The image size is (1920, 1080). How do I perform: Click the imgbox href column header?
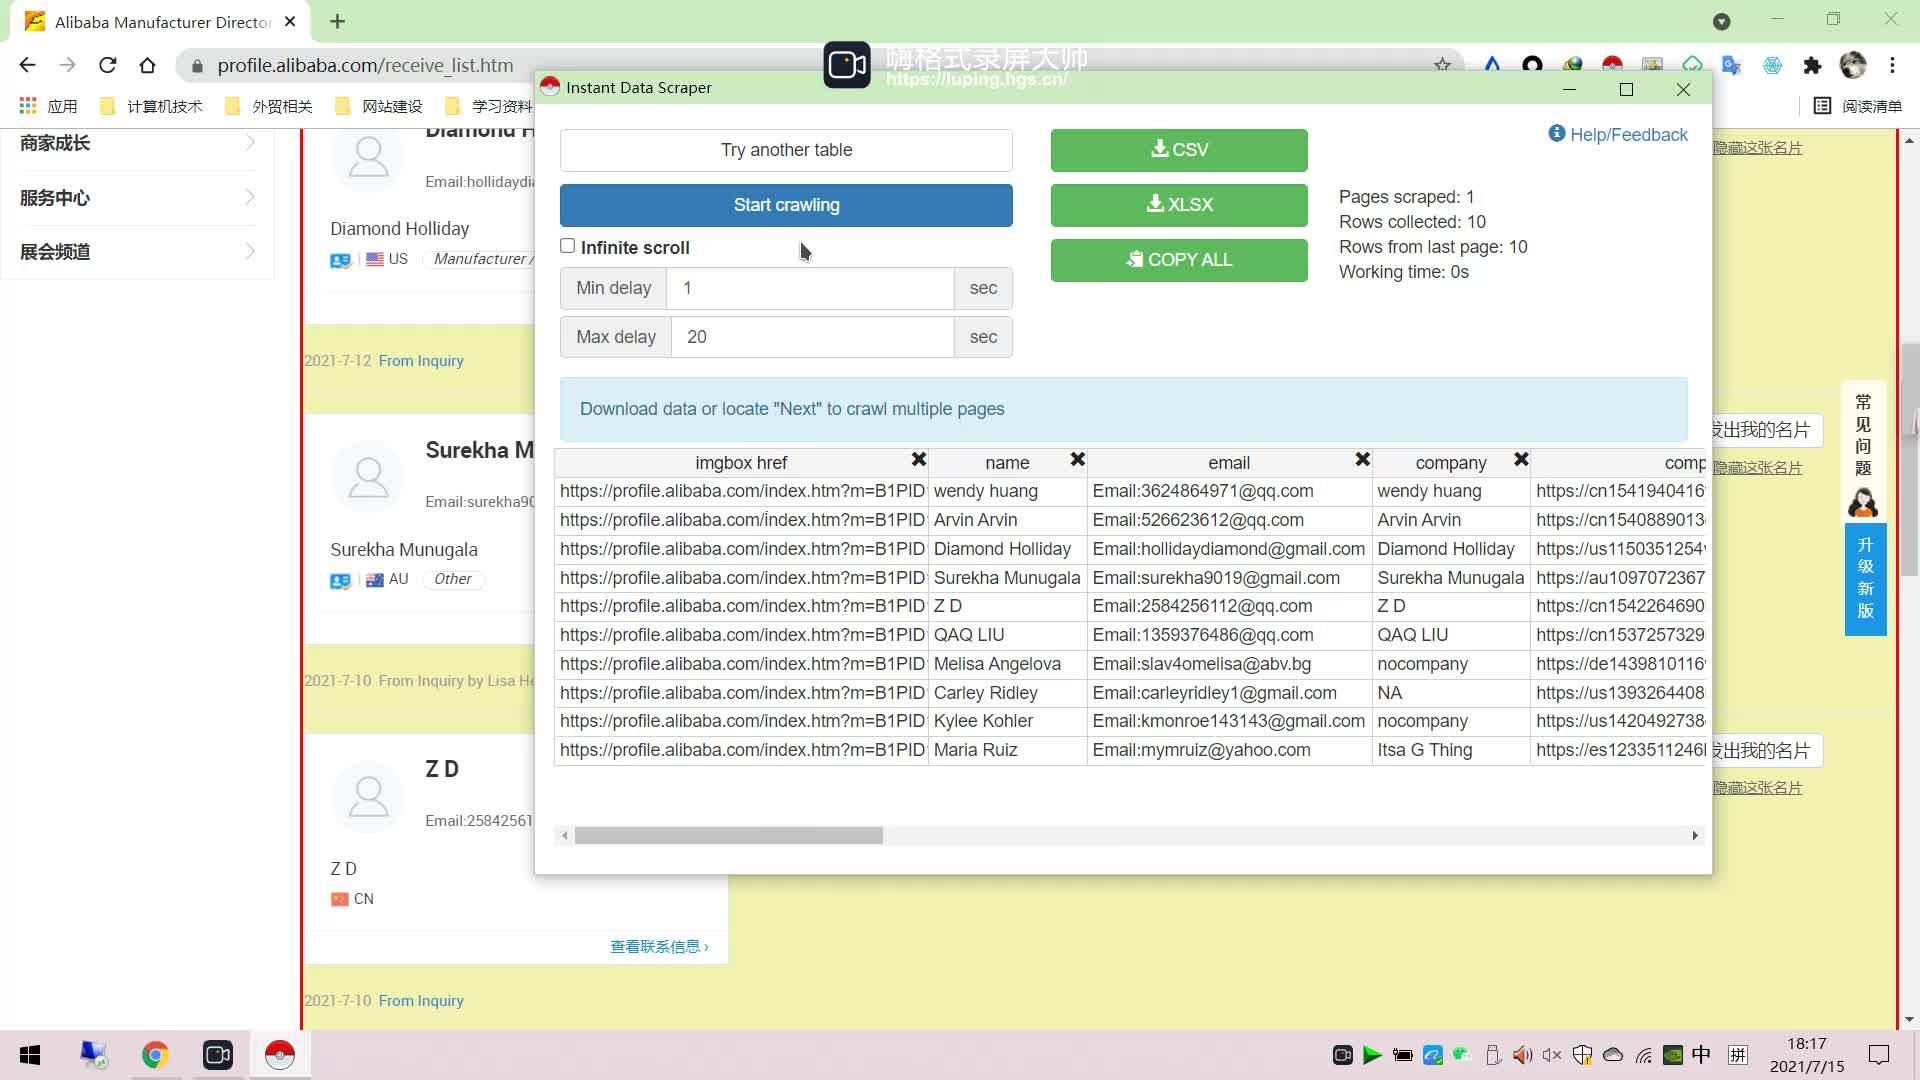pos(741,463)
